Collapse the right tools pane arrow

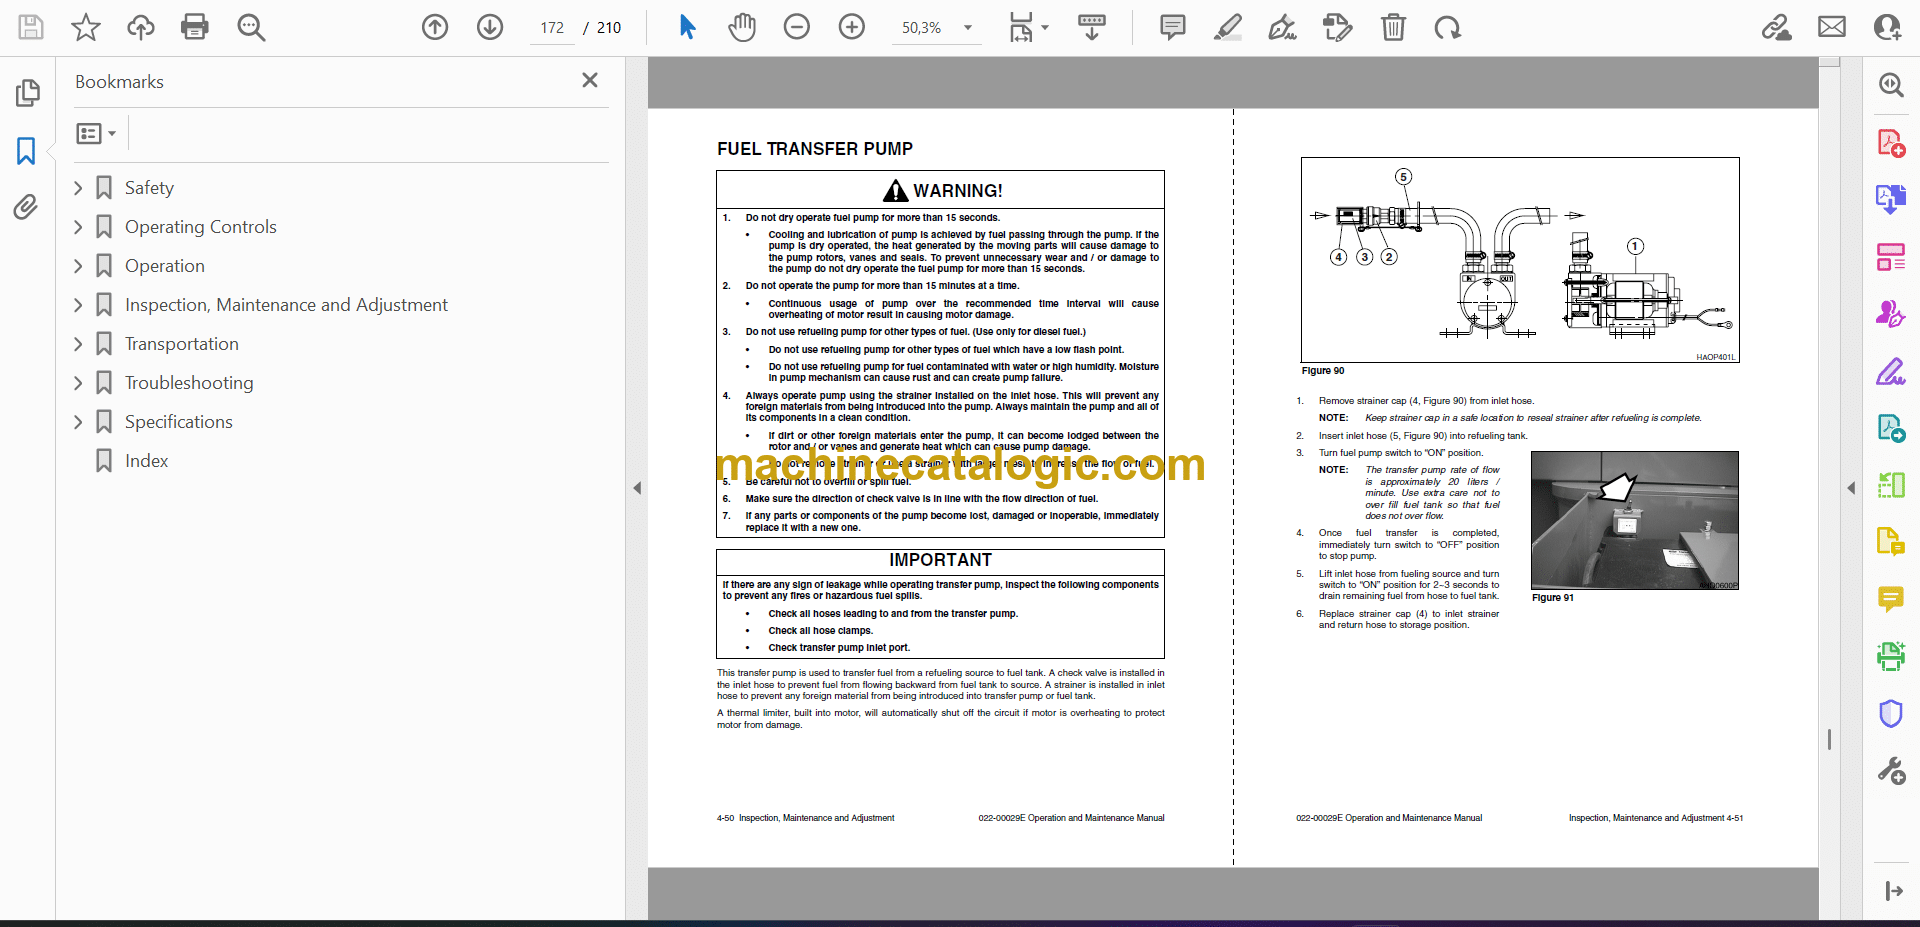[x=1851, y=488]
